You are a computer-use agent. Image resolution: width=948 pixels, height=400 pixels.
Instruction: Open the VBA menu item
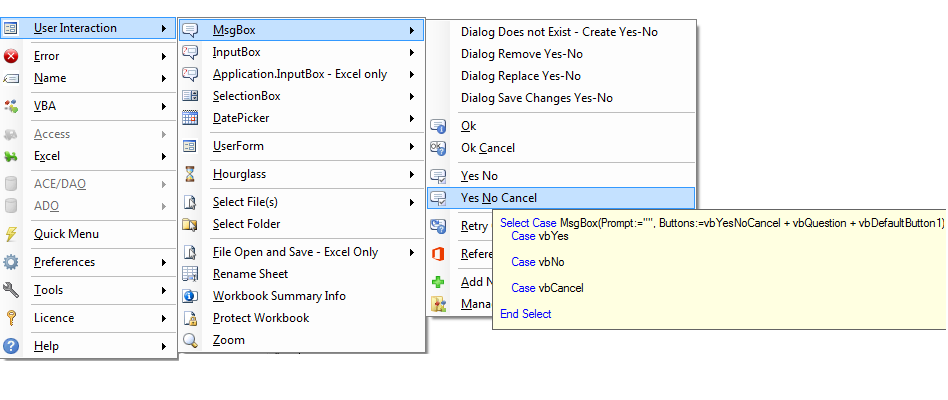click(46, 106)
